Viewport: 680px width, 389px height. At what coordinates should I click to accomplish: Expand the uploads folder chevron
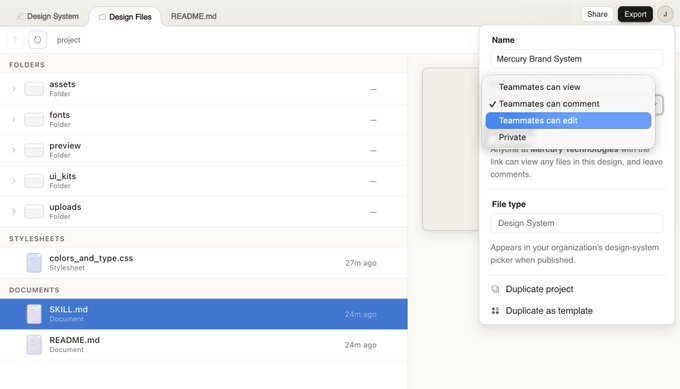tap(14, 212)
